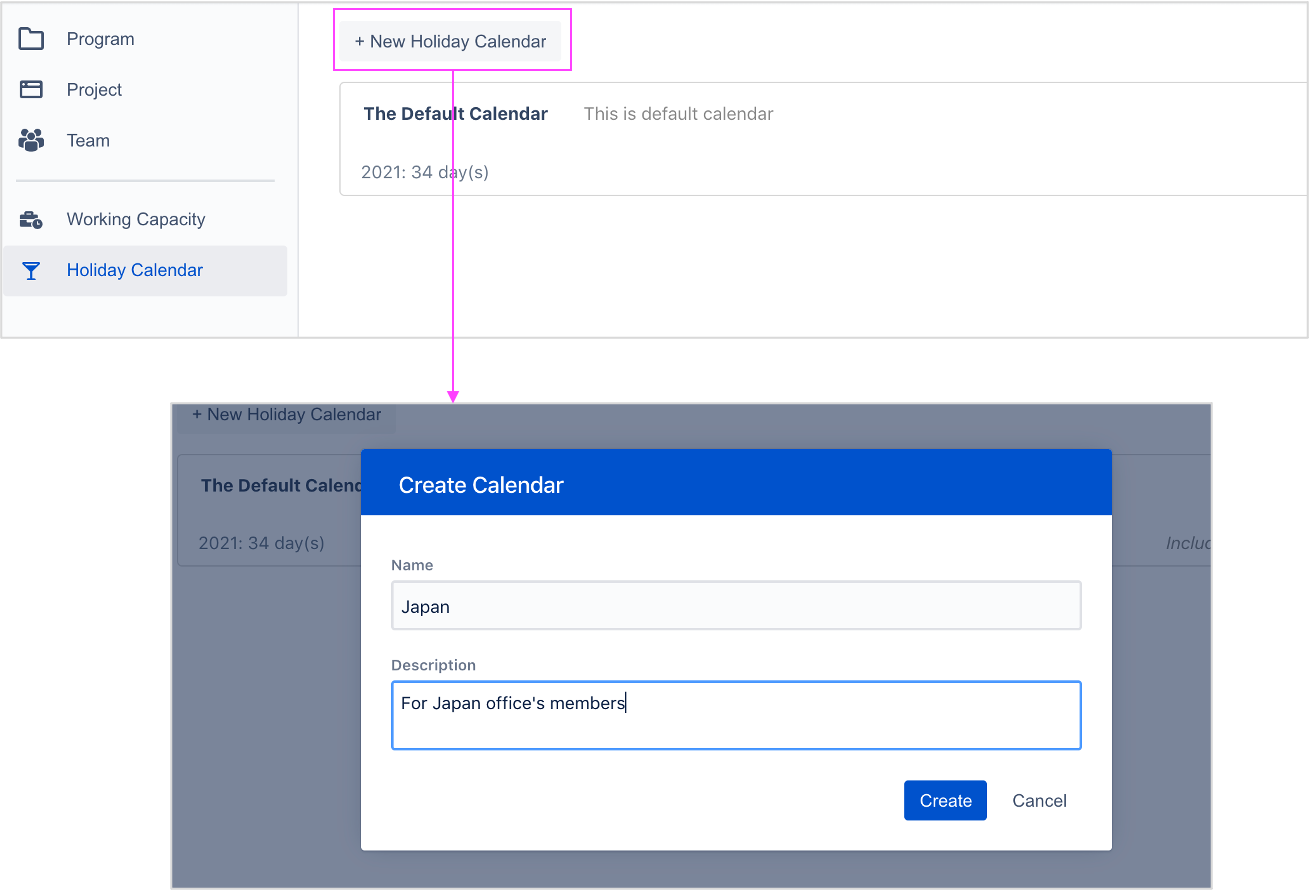
Task: Click the Team people icon in sidebar
Action: coord(31,140)
